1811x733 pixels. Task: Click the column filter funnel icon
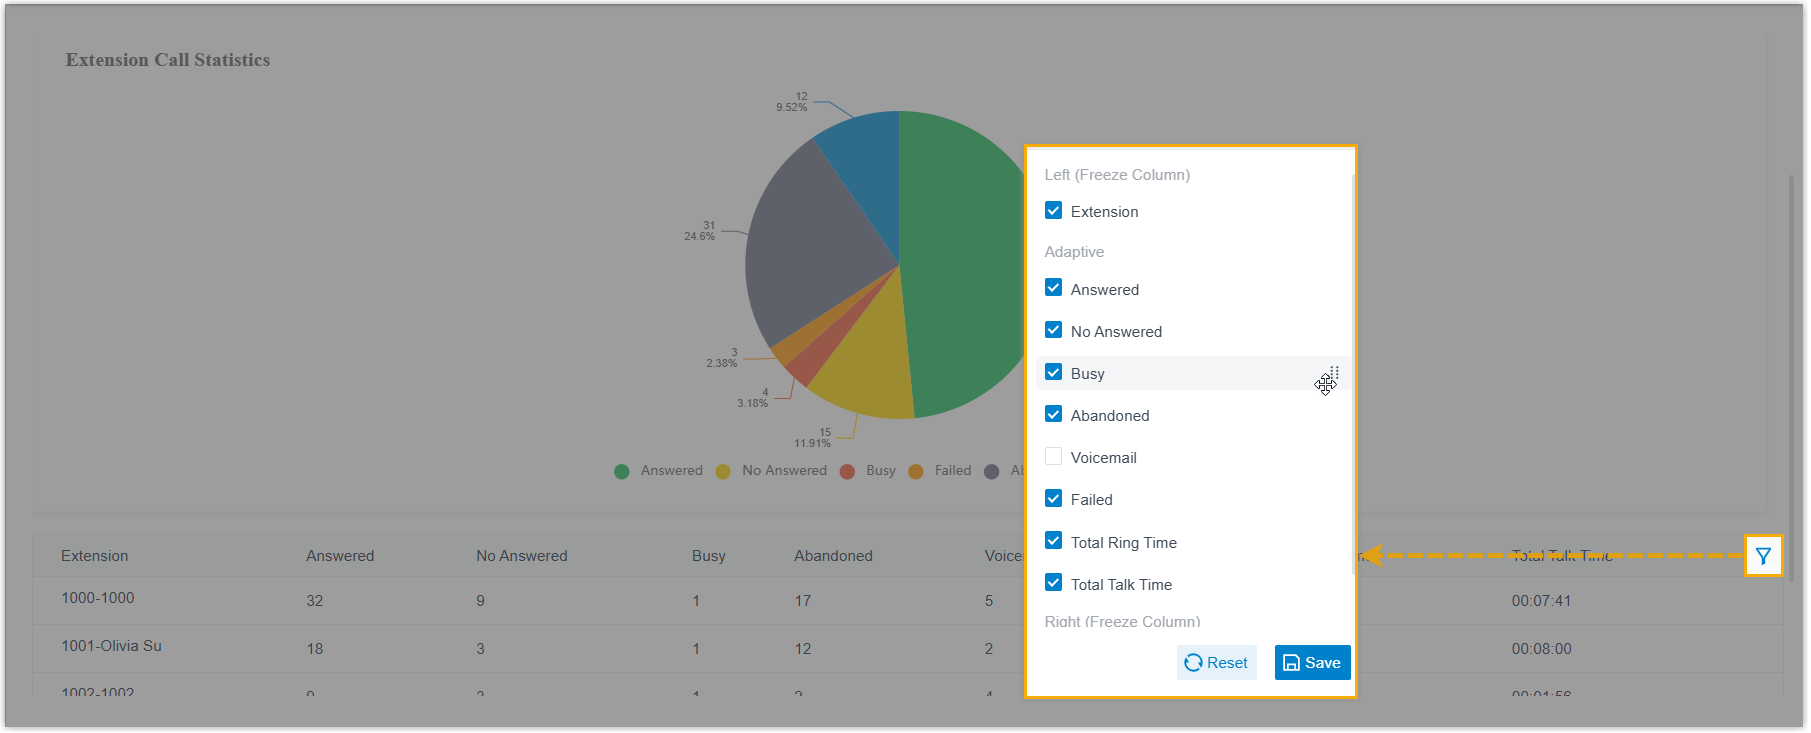tap(1765, 557)
